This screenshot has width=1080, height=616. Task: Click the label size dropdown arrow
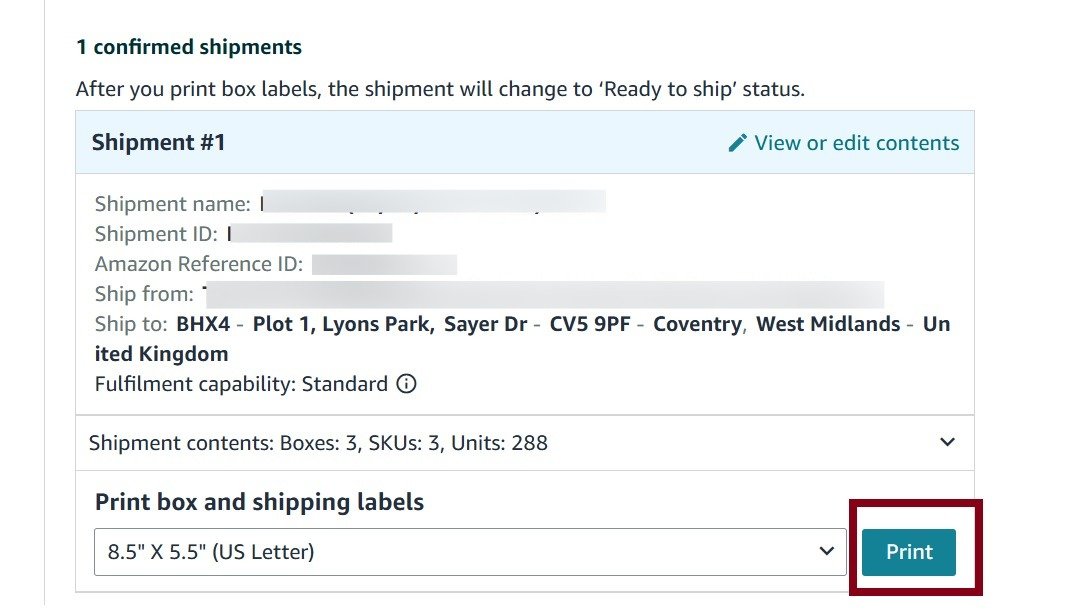tap(826, 552)
